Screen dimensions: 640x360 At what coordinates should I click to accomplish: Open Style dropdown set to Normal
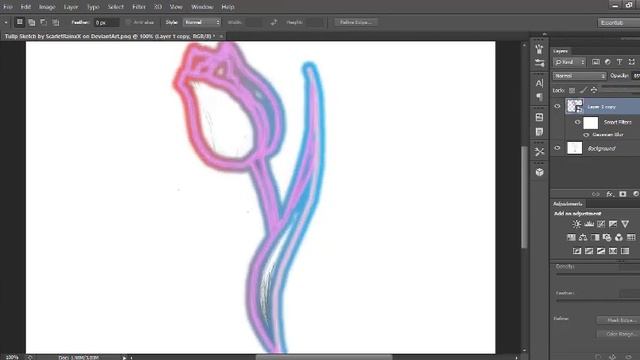[x=202, y=22]
